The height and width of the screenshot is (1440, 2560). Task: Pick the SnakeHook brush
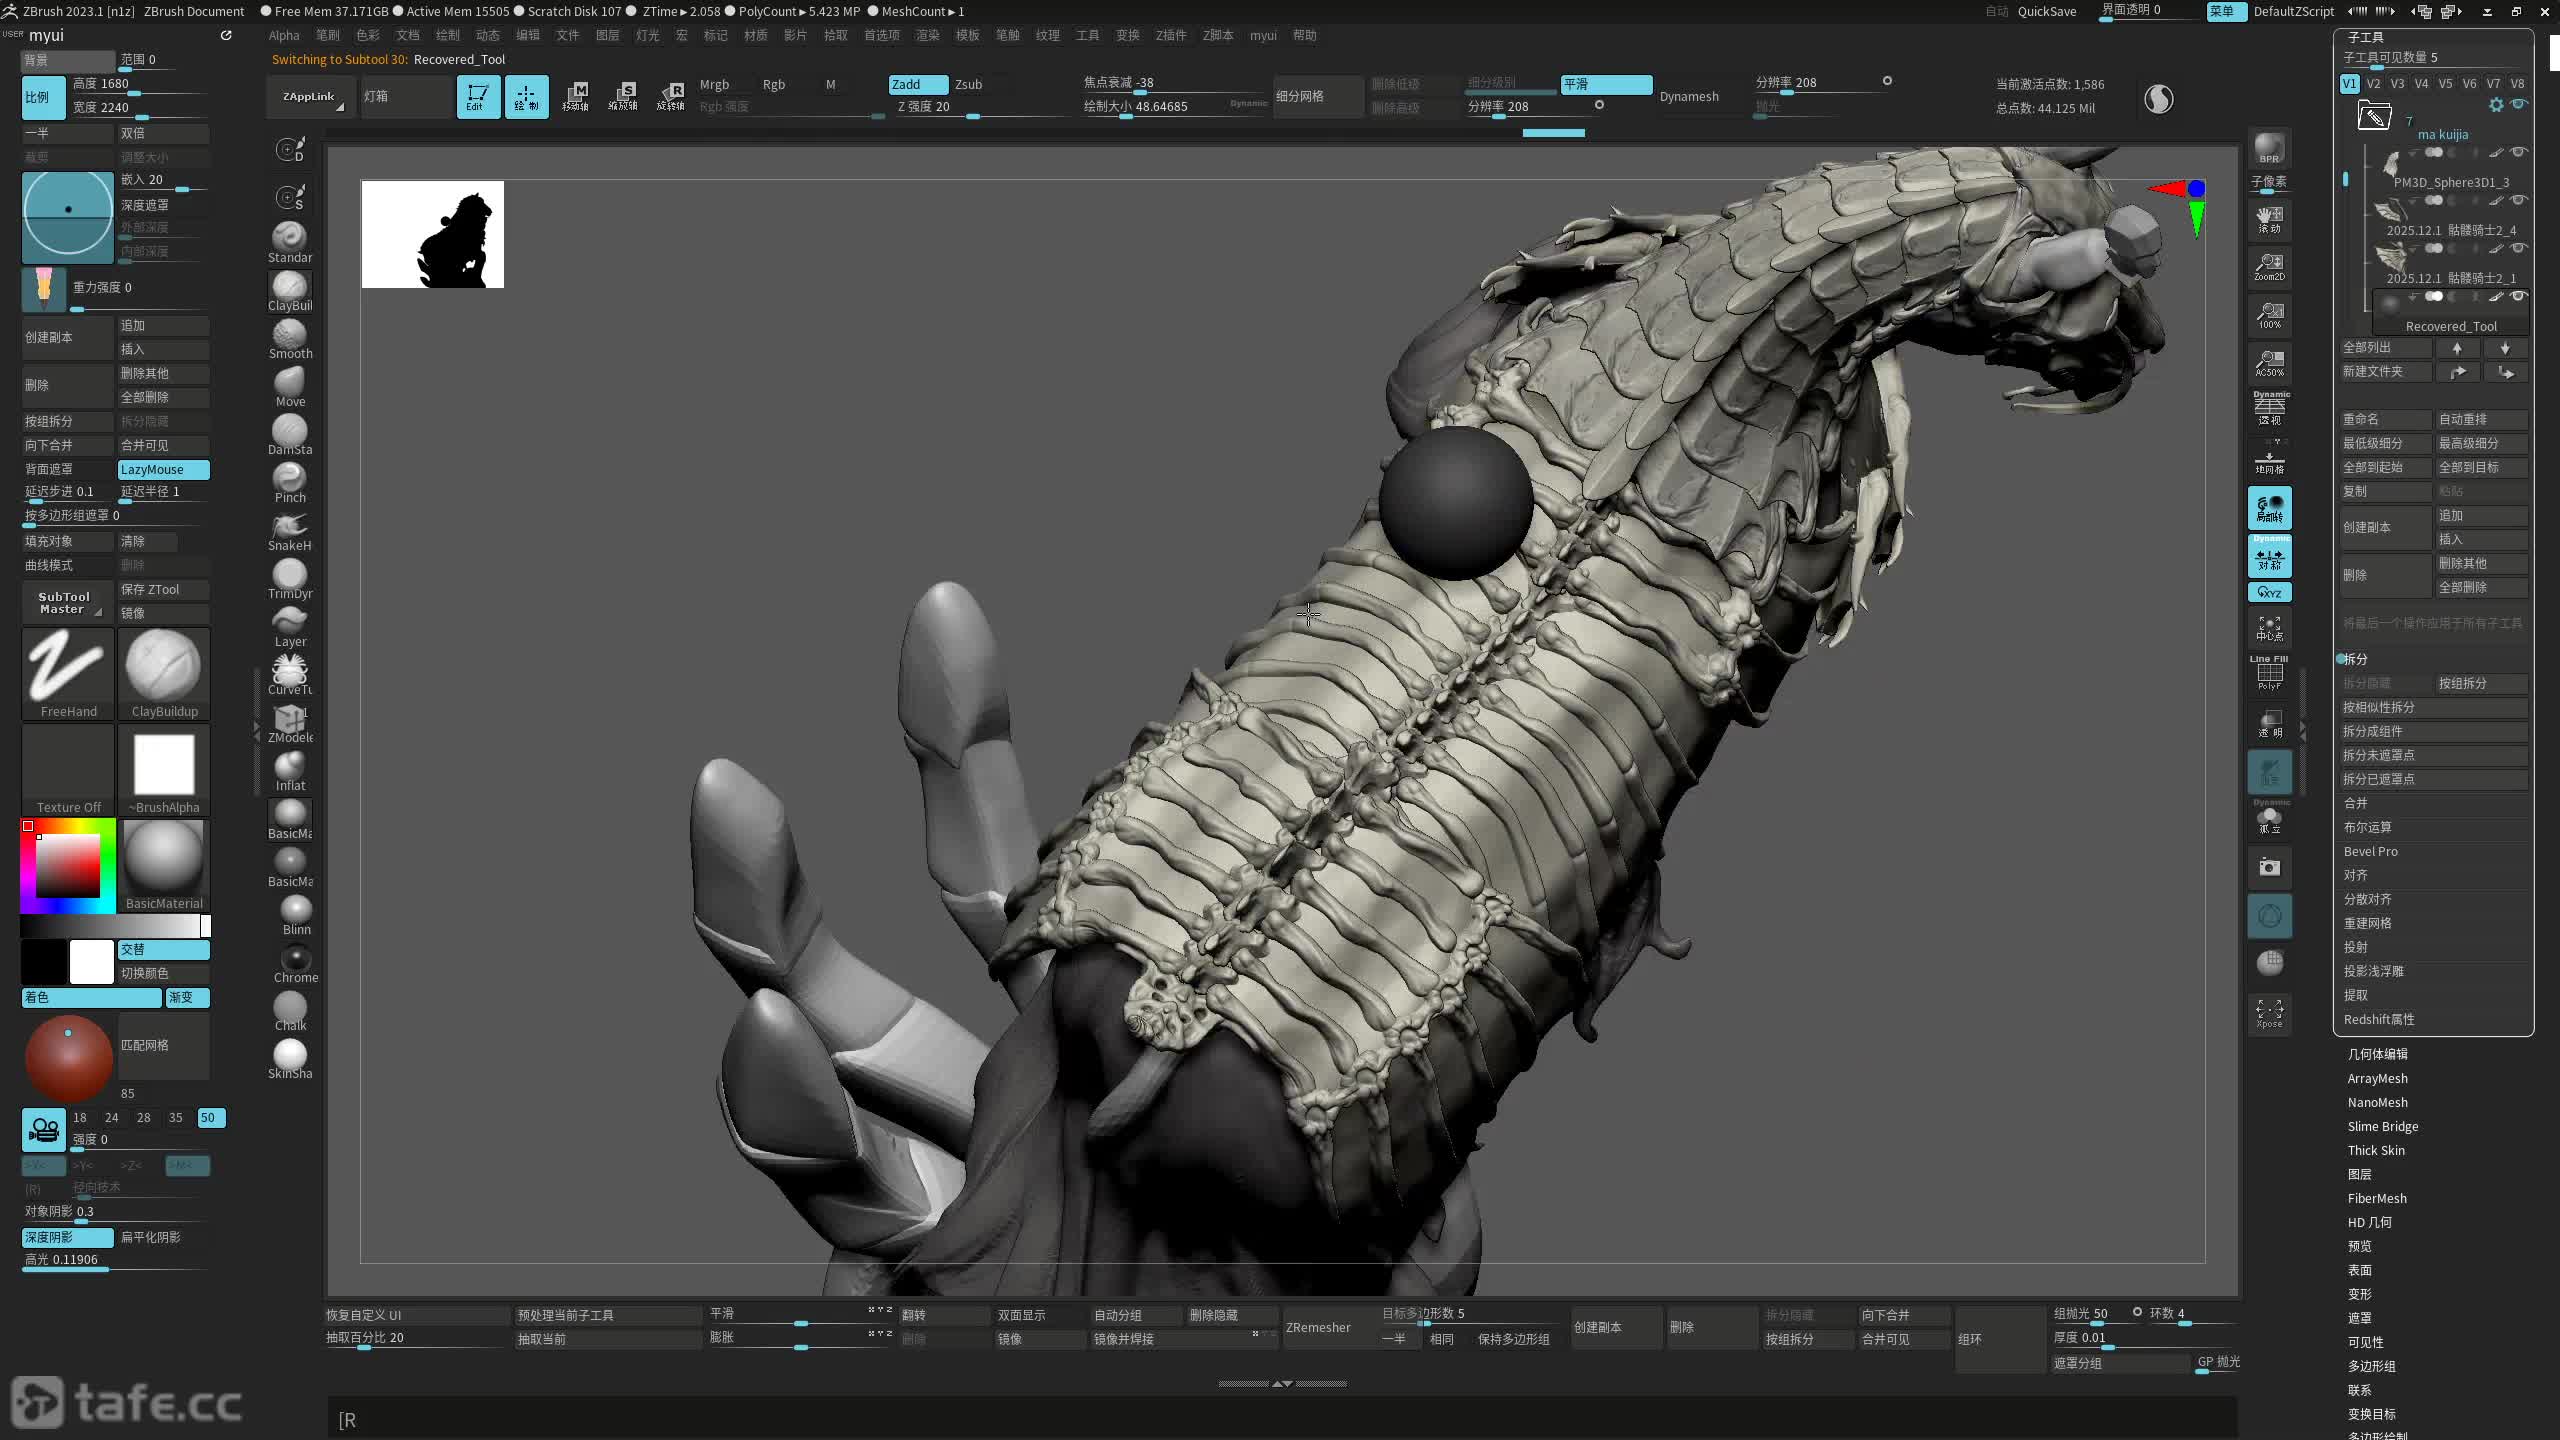[x=289, y=530]
